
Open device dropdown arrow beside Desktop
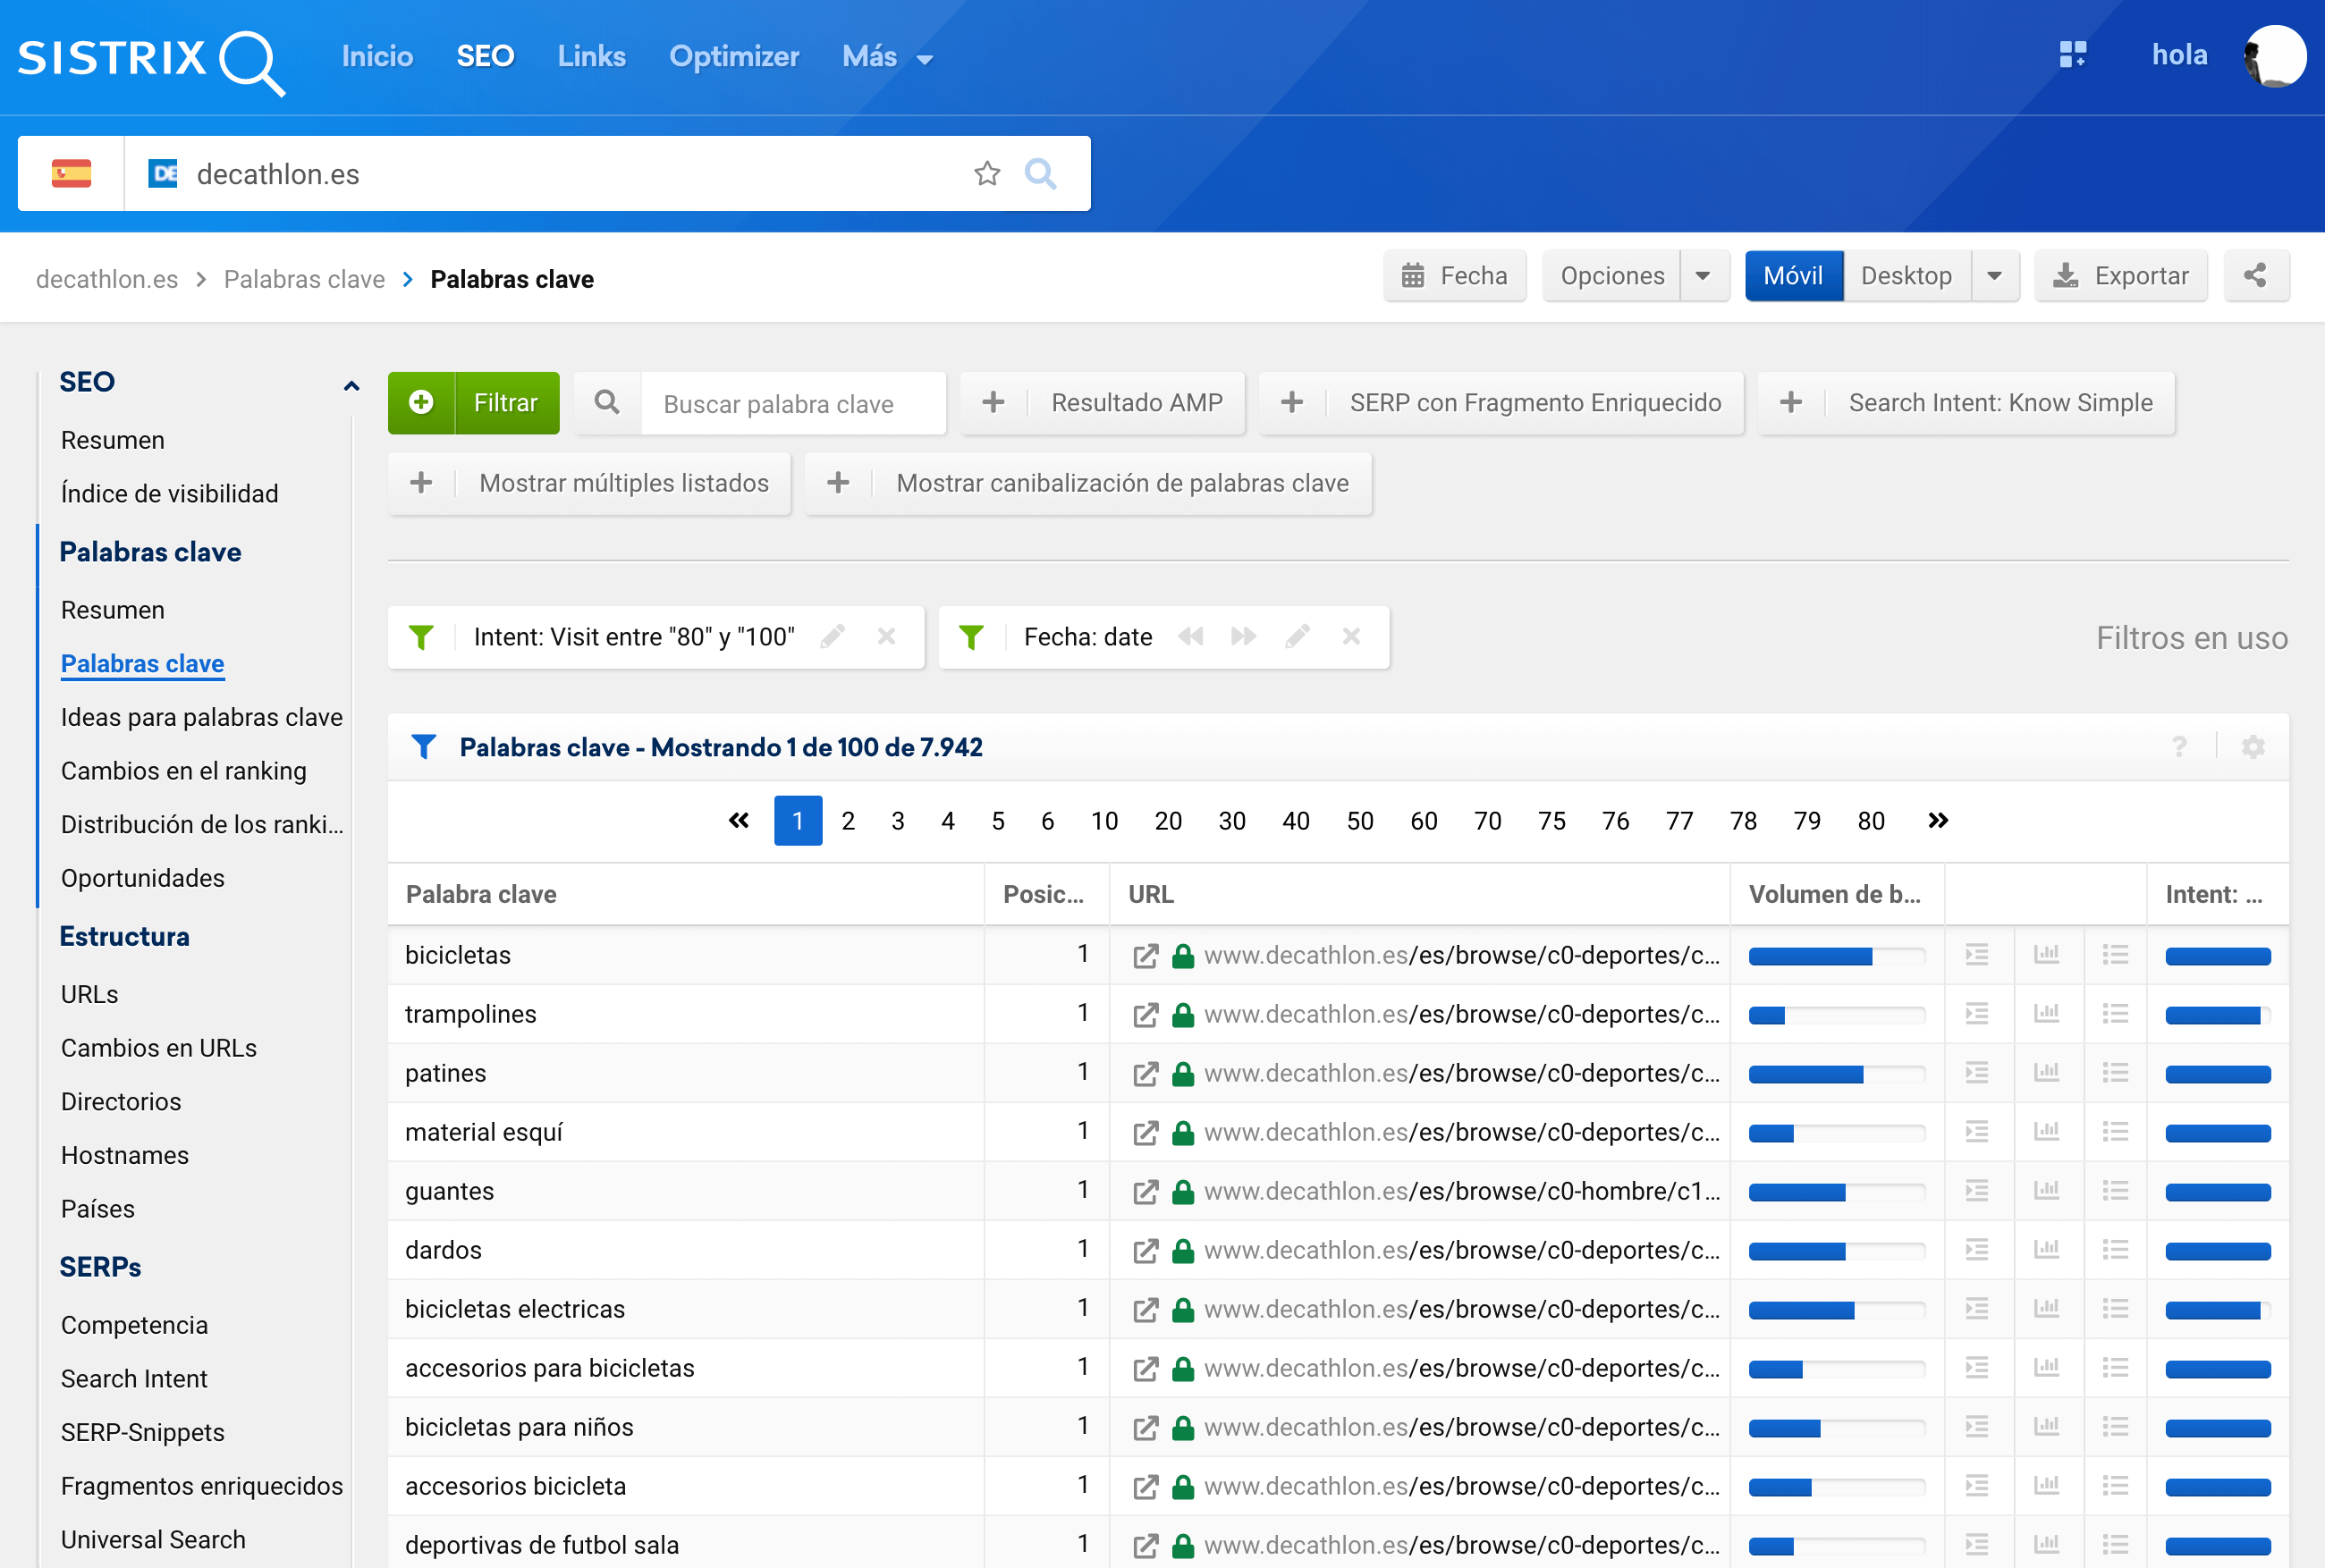1994,276
